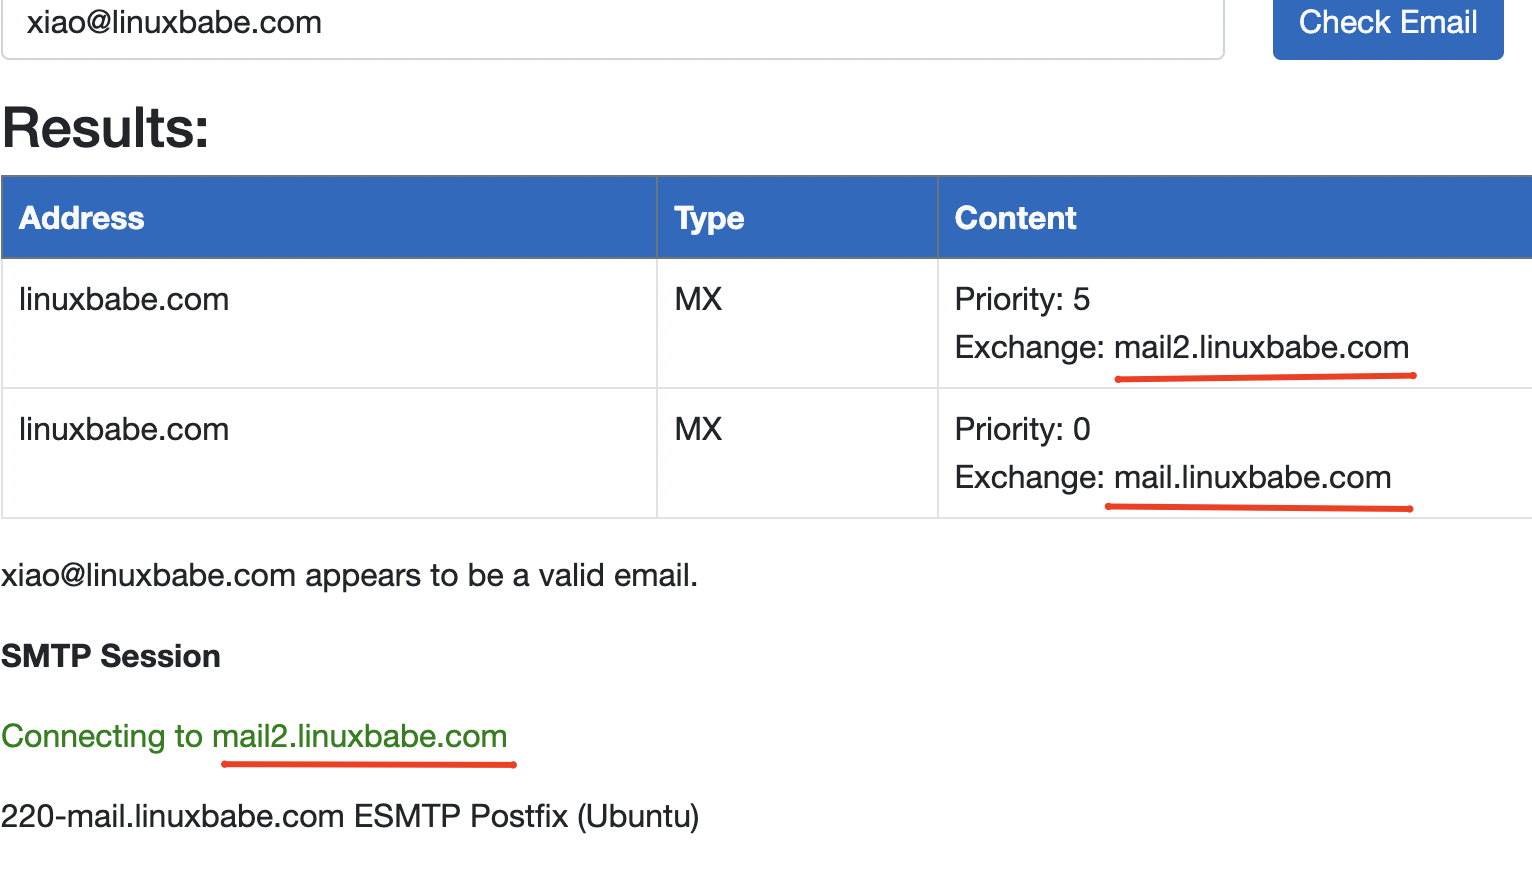Click the Check Email button
Image resolution: width=1532 pixels, height=872 pixels.
[1387, 24]
